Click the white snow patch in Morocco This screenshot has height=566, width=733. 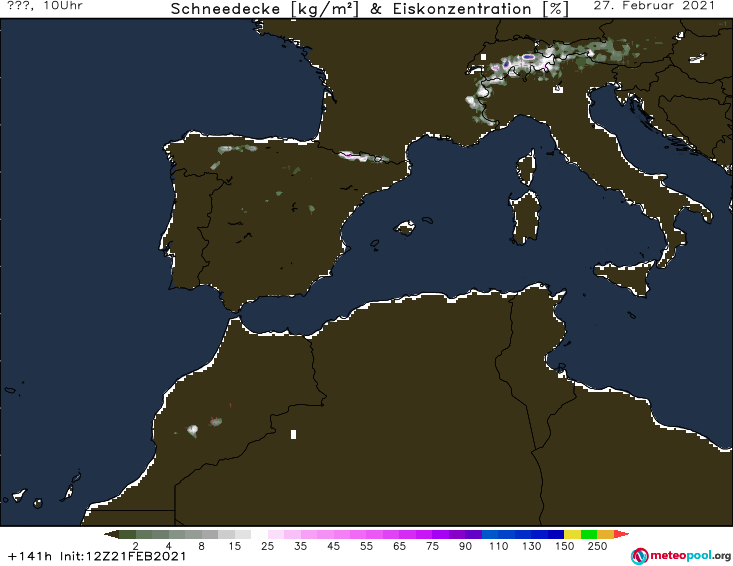pos(193,430)
